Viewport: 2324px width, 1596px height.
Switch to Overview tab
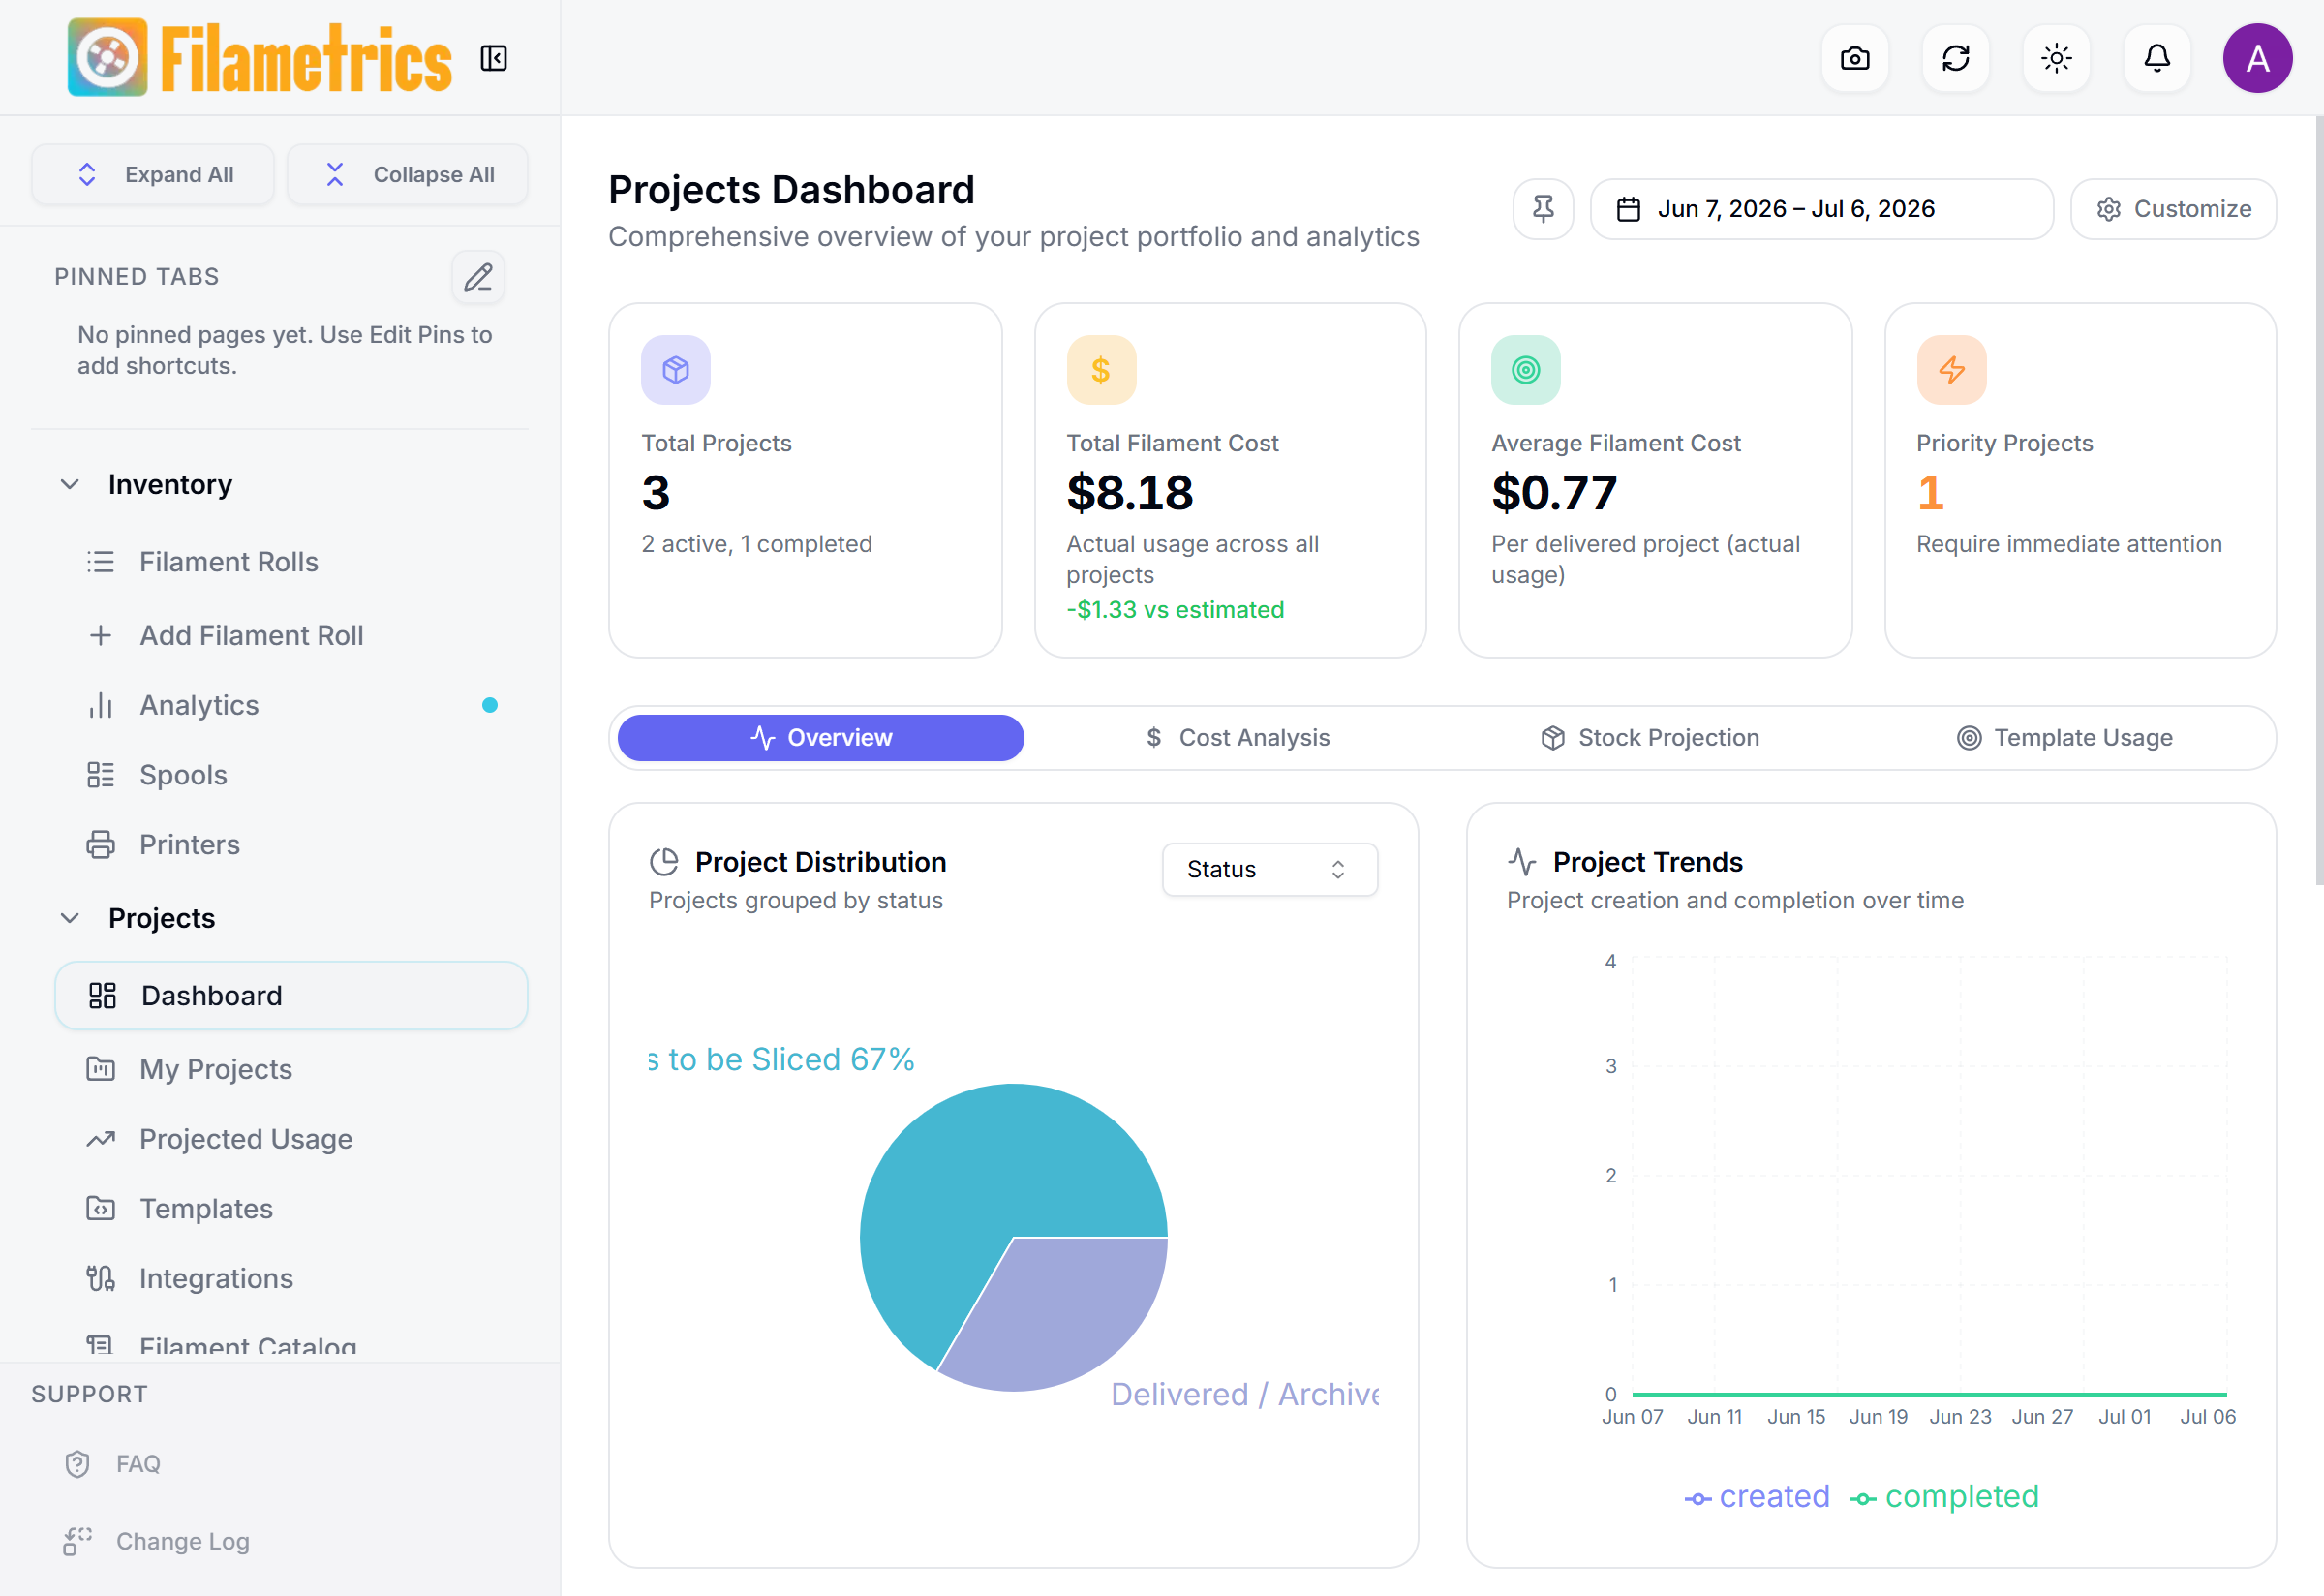pyautogui.click(x=821, y=738)
